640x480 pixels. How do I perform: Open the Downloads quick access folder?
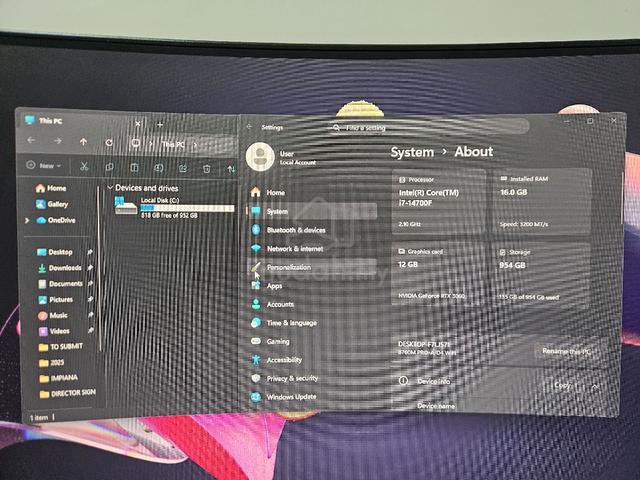point(60,268)
